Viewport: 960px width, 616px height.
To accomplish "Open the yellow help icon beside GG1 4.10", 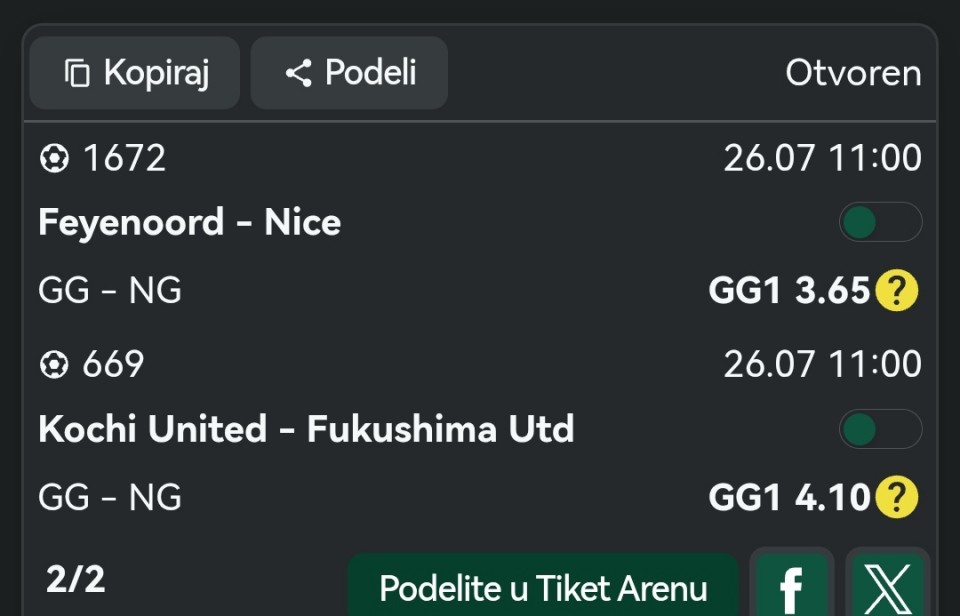I will click(x=897, y=497).
